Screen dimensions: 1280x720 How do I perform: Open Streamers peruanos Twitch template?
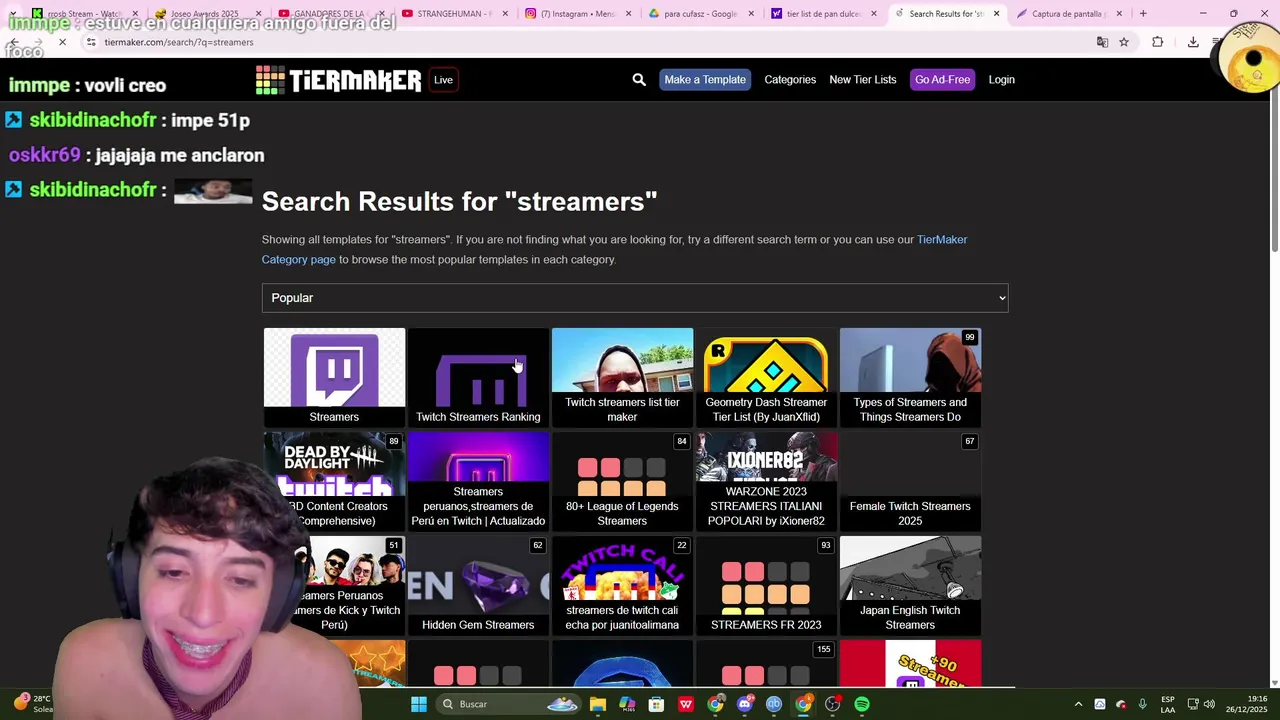478,482
